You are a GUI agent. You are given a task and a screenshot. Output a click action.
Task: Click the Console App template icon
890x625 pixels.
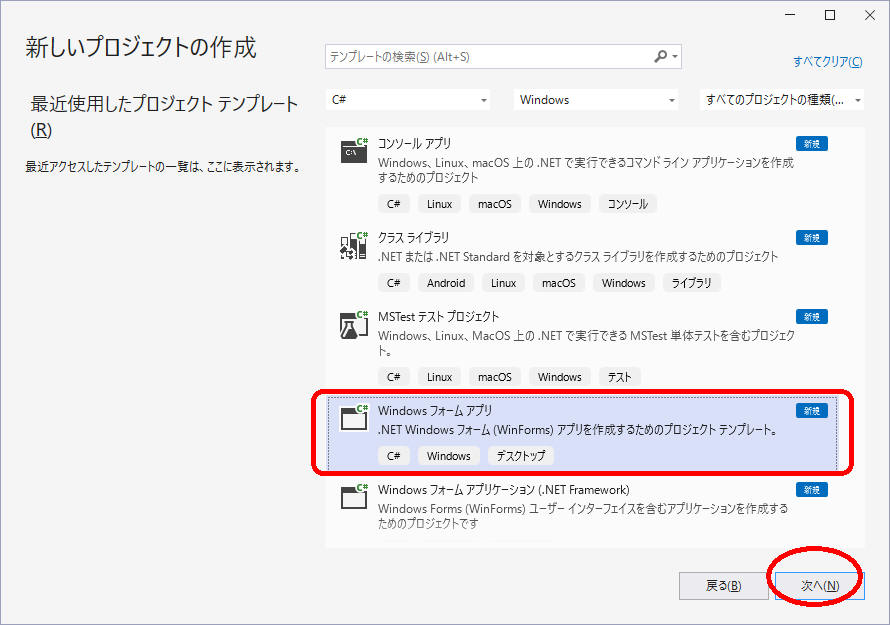(354, 151)
